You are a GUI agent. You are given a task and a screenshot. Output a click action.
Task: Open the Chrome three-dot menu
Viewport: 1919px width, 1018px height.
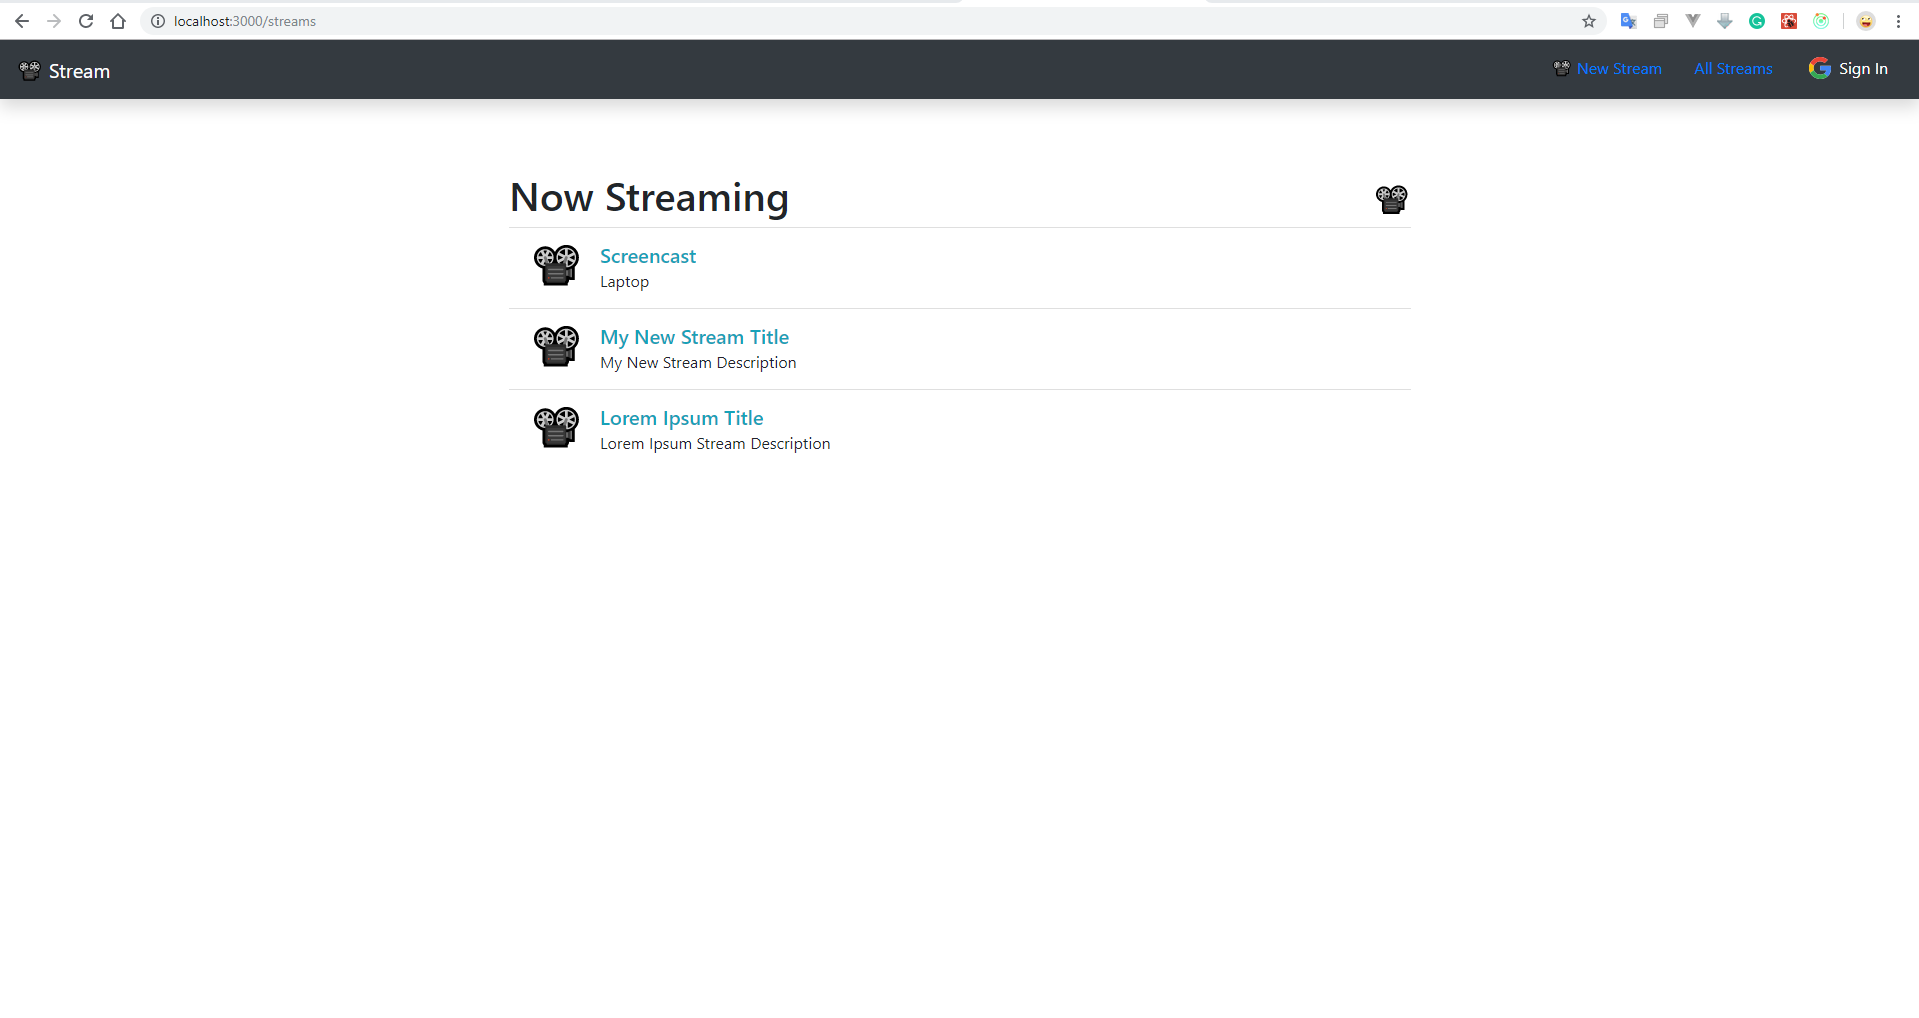pyautogui.click(x=1898, y=21)
